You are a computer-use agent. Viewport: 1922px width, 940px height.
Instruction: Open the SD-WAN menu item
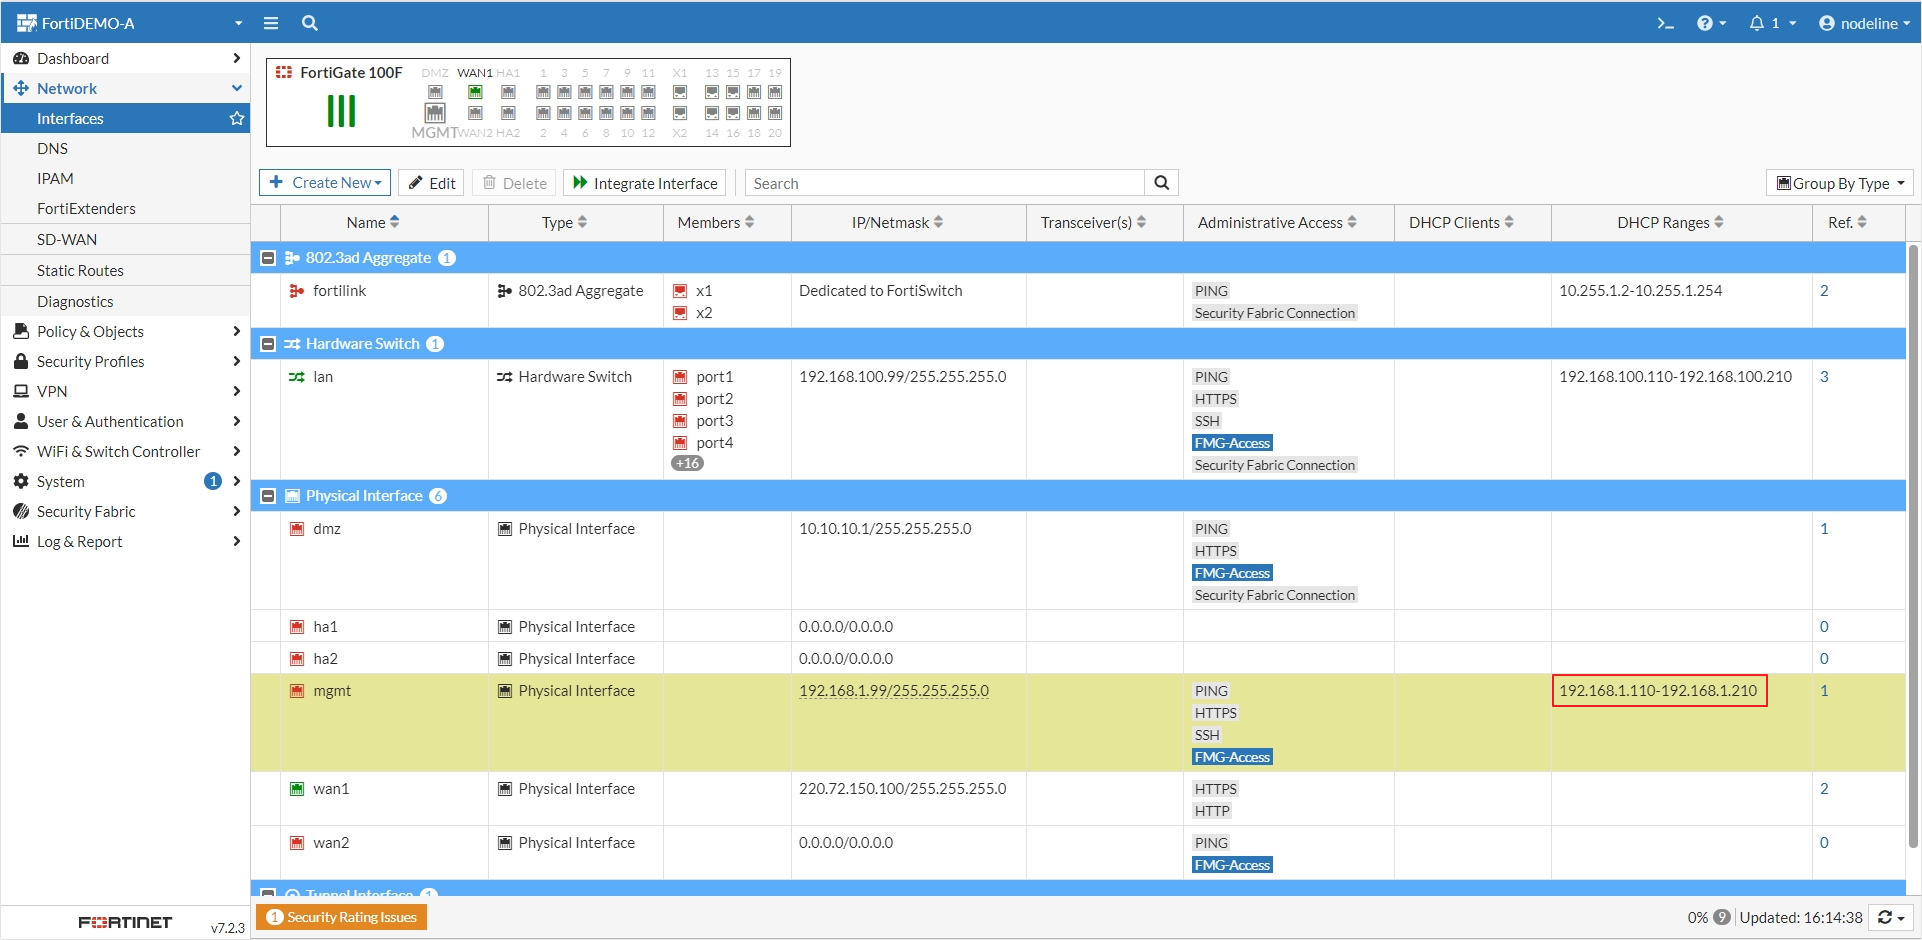point(125,239)
